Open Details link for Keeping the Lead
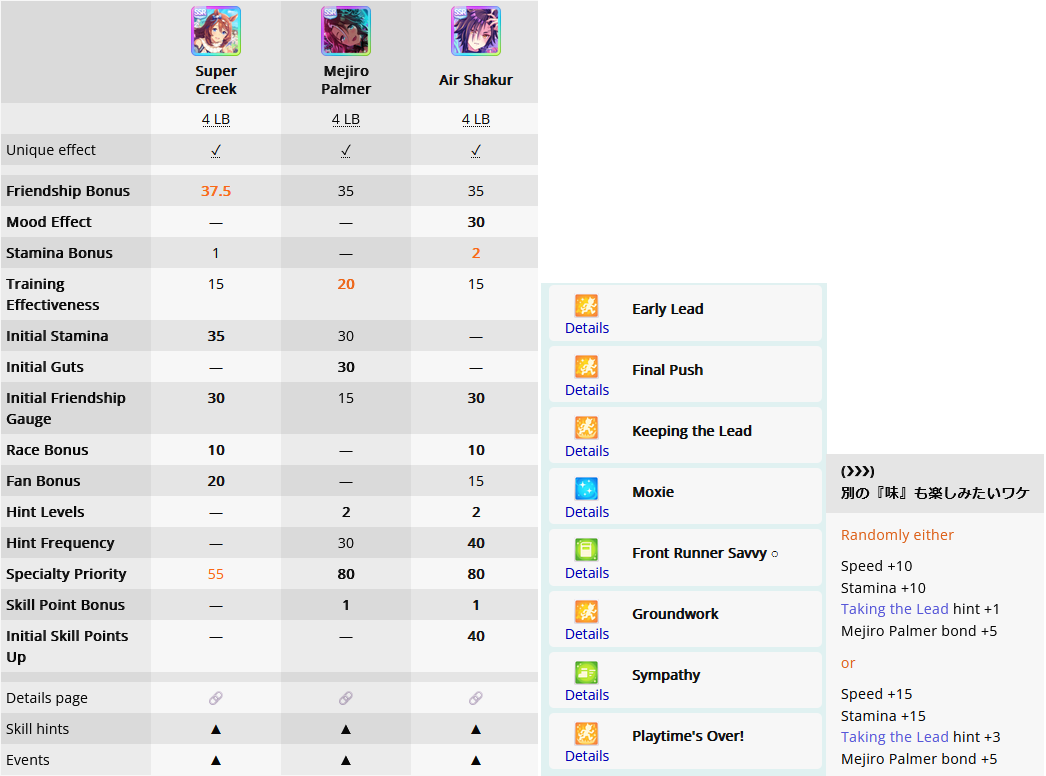Image resolution: width=1046 pixels, height=776 pixels. pos(587,451)
